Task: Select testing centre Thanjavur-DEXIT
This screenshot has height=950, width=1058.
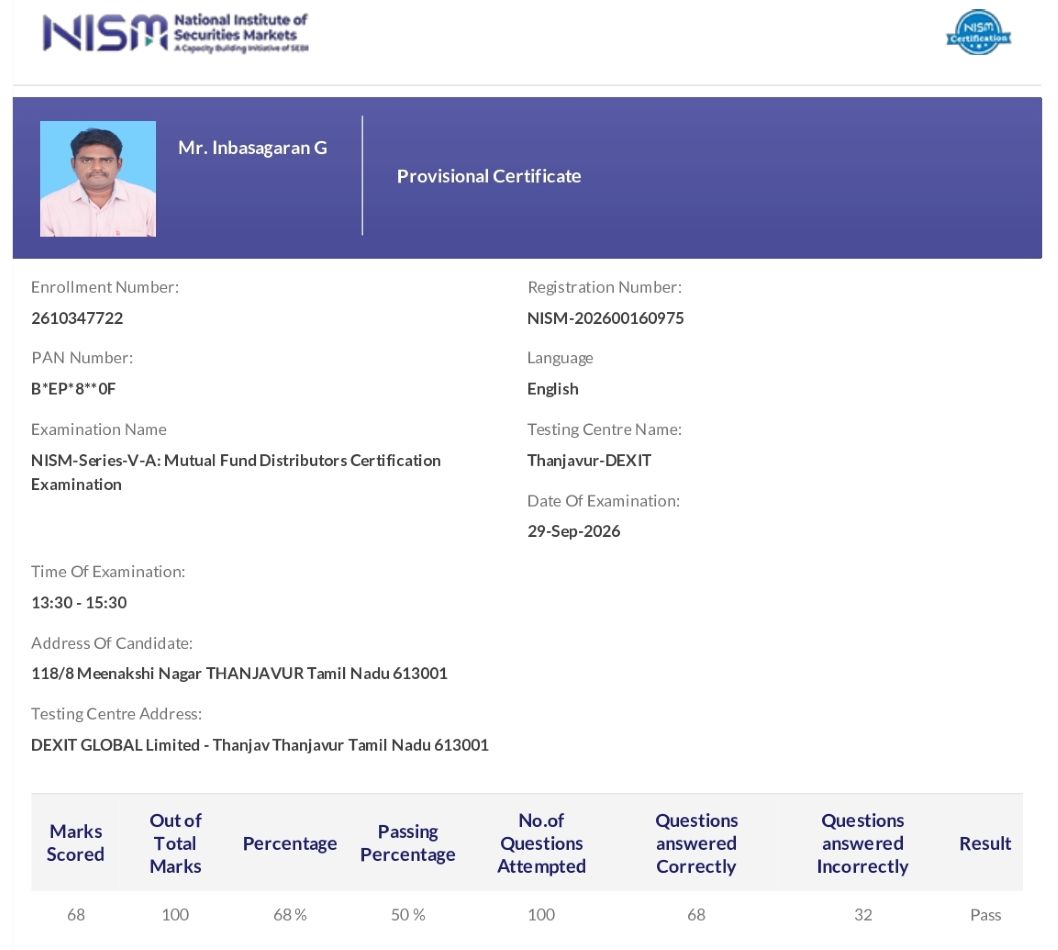Action: 589,461
